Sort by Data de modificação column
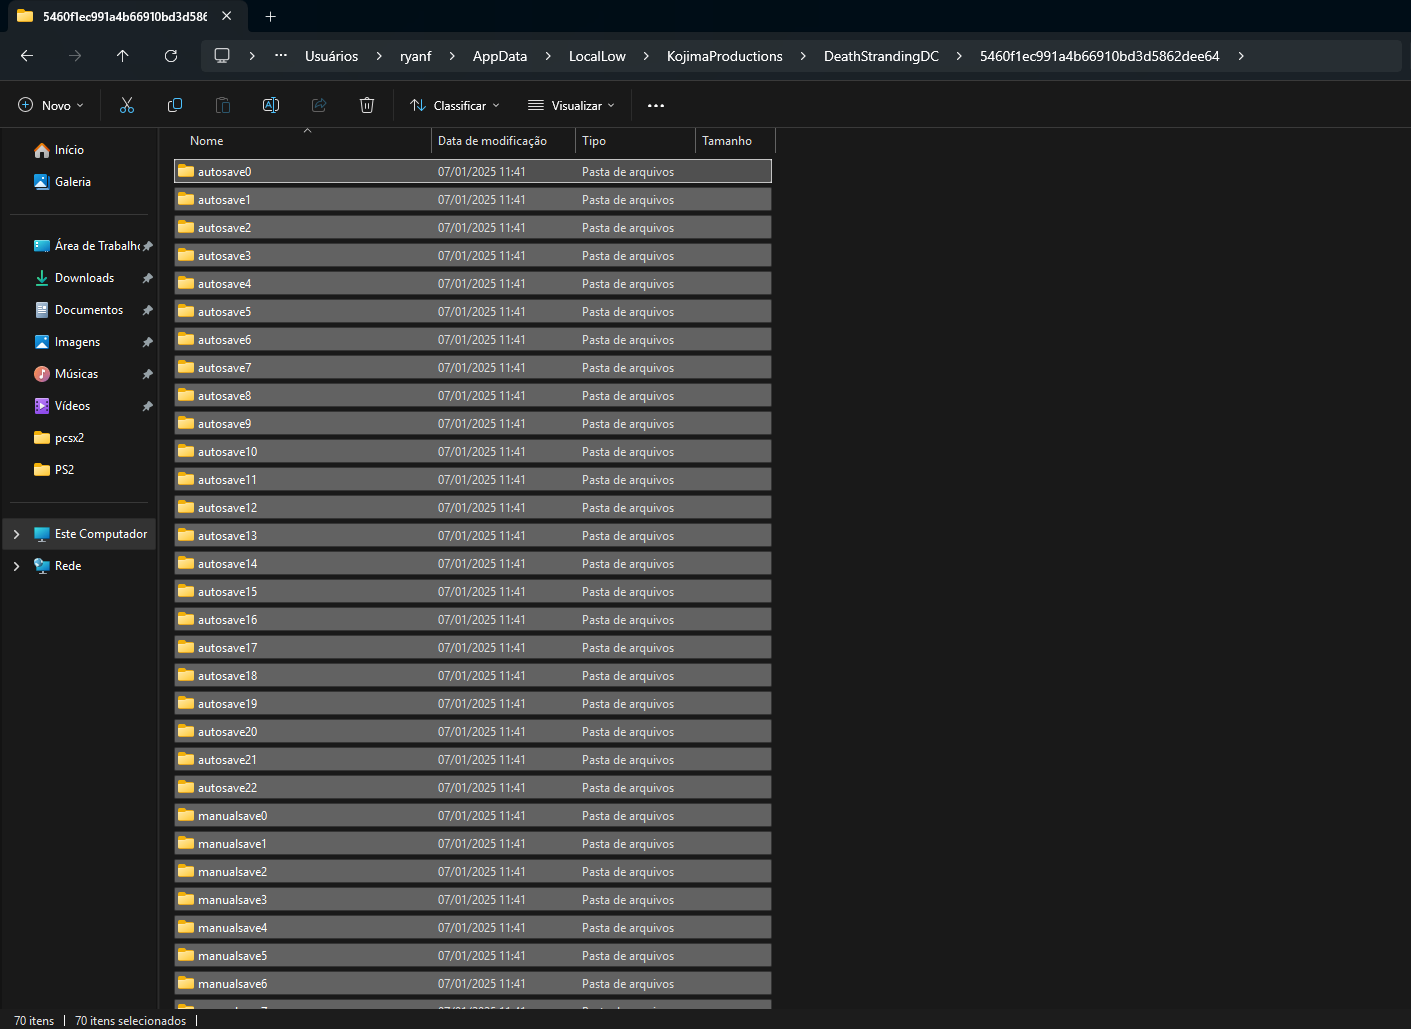This screenshot has width=1411, height=1029. [503, 141]
